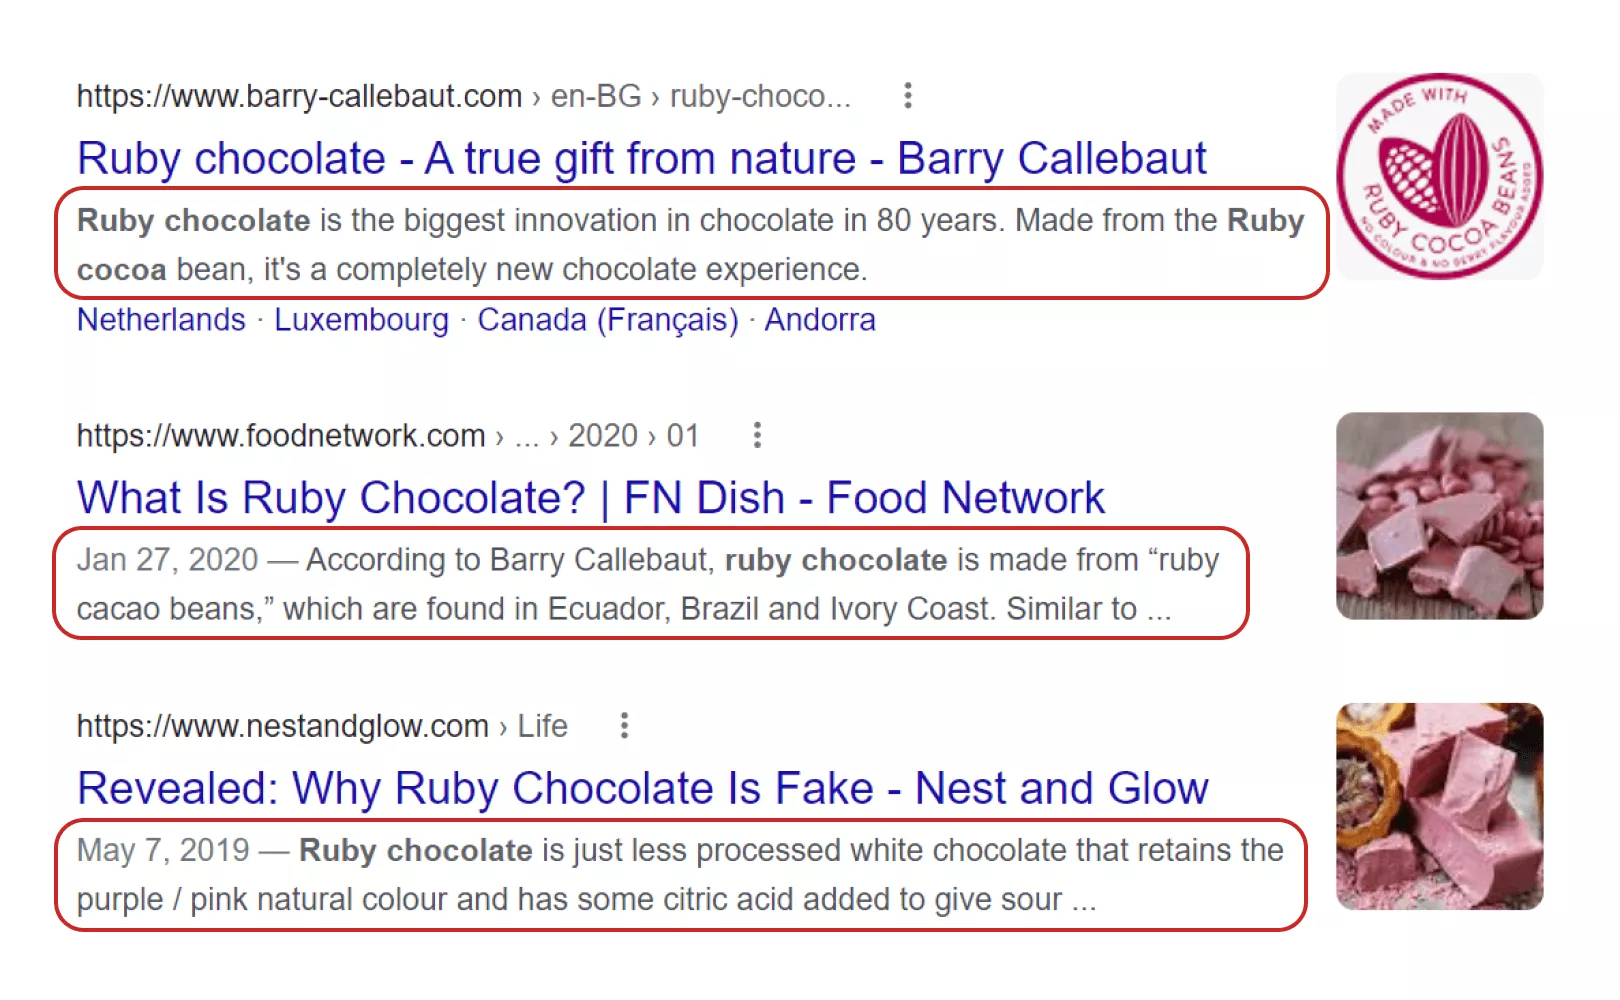Click the 'According to Barry Callebaut' snippet text
The height and width of the screenshot is (1000, 1620).
click(x=510, y=560)
